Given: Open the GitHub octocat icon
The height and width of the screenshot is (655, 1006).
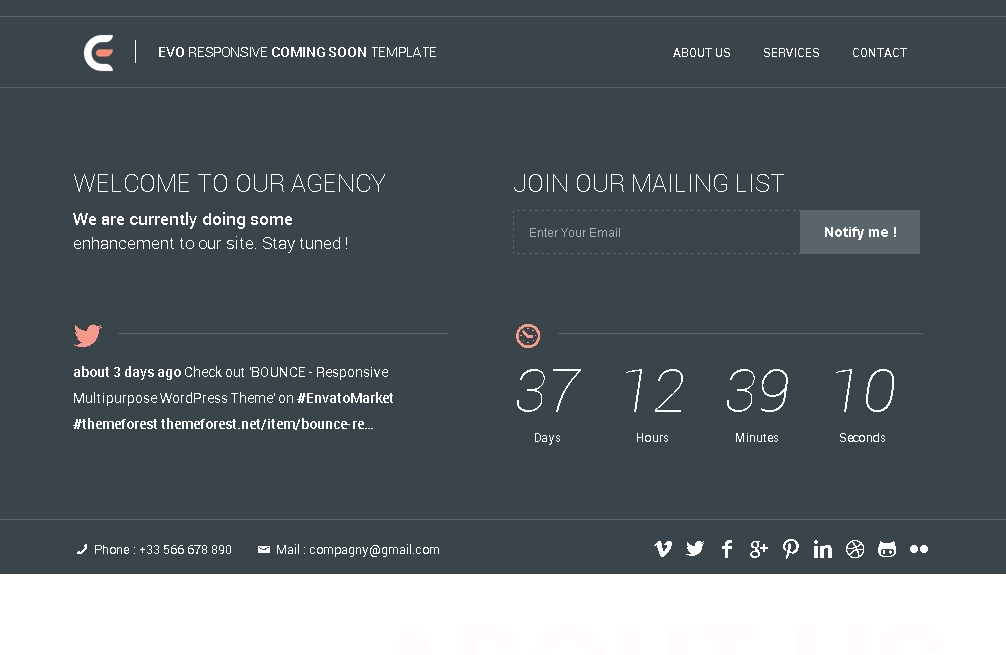Looking at the screenshot, I should (887, 549).
